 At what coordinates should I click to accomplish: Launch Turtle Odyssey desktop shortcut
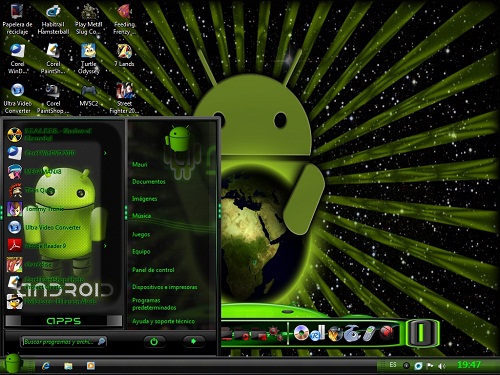pos(89,58)
